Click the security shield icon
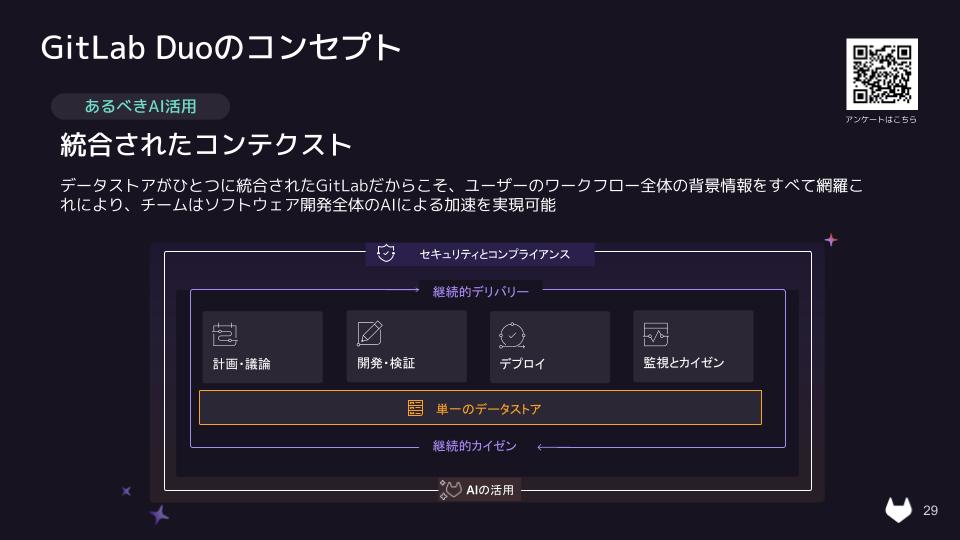The image size is (960, 540). 386,253
